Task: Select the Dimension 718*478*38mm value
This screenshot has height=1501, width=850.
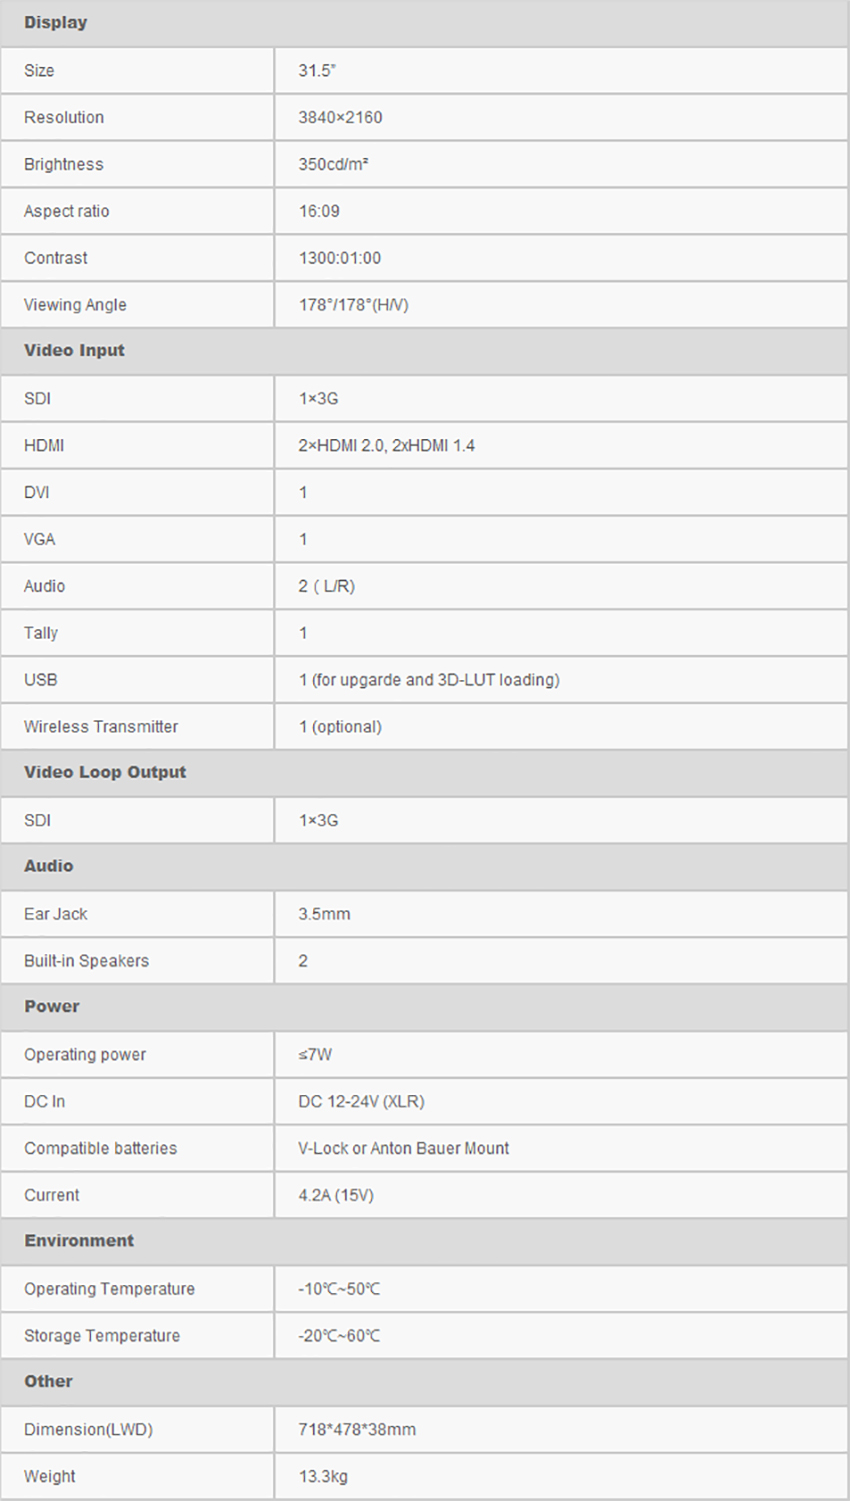Action: click(357, 1430)
